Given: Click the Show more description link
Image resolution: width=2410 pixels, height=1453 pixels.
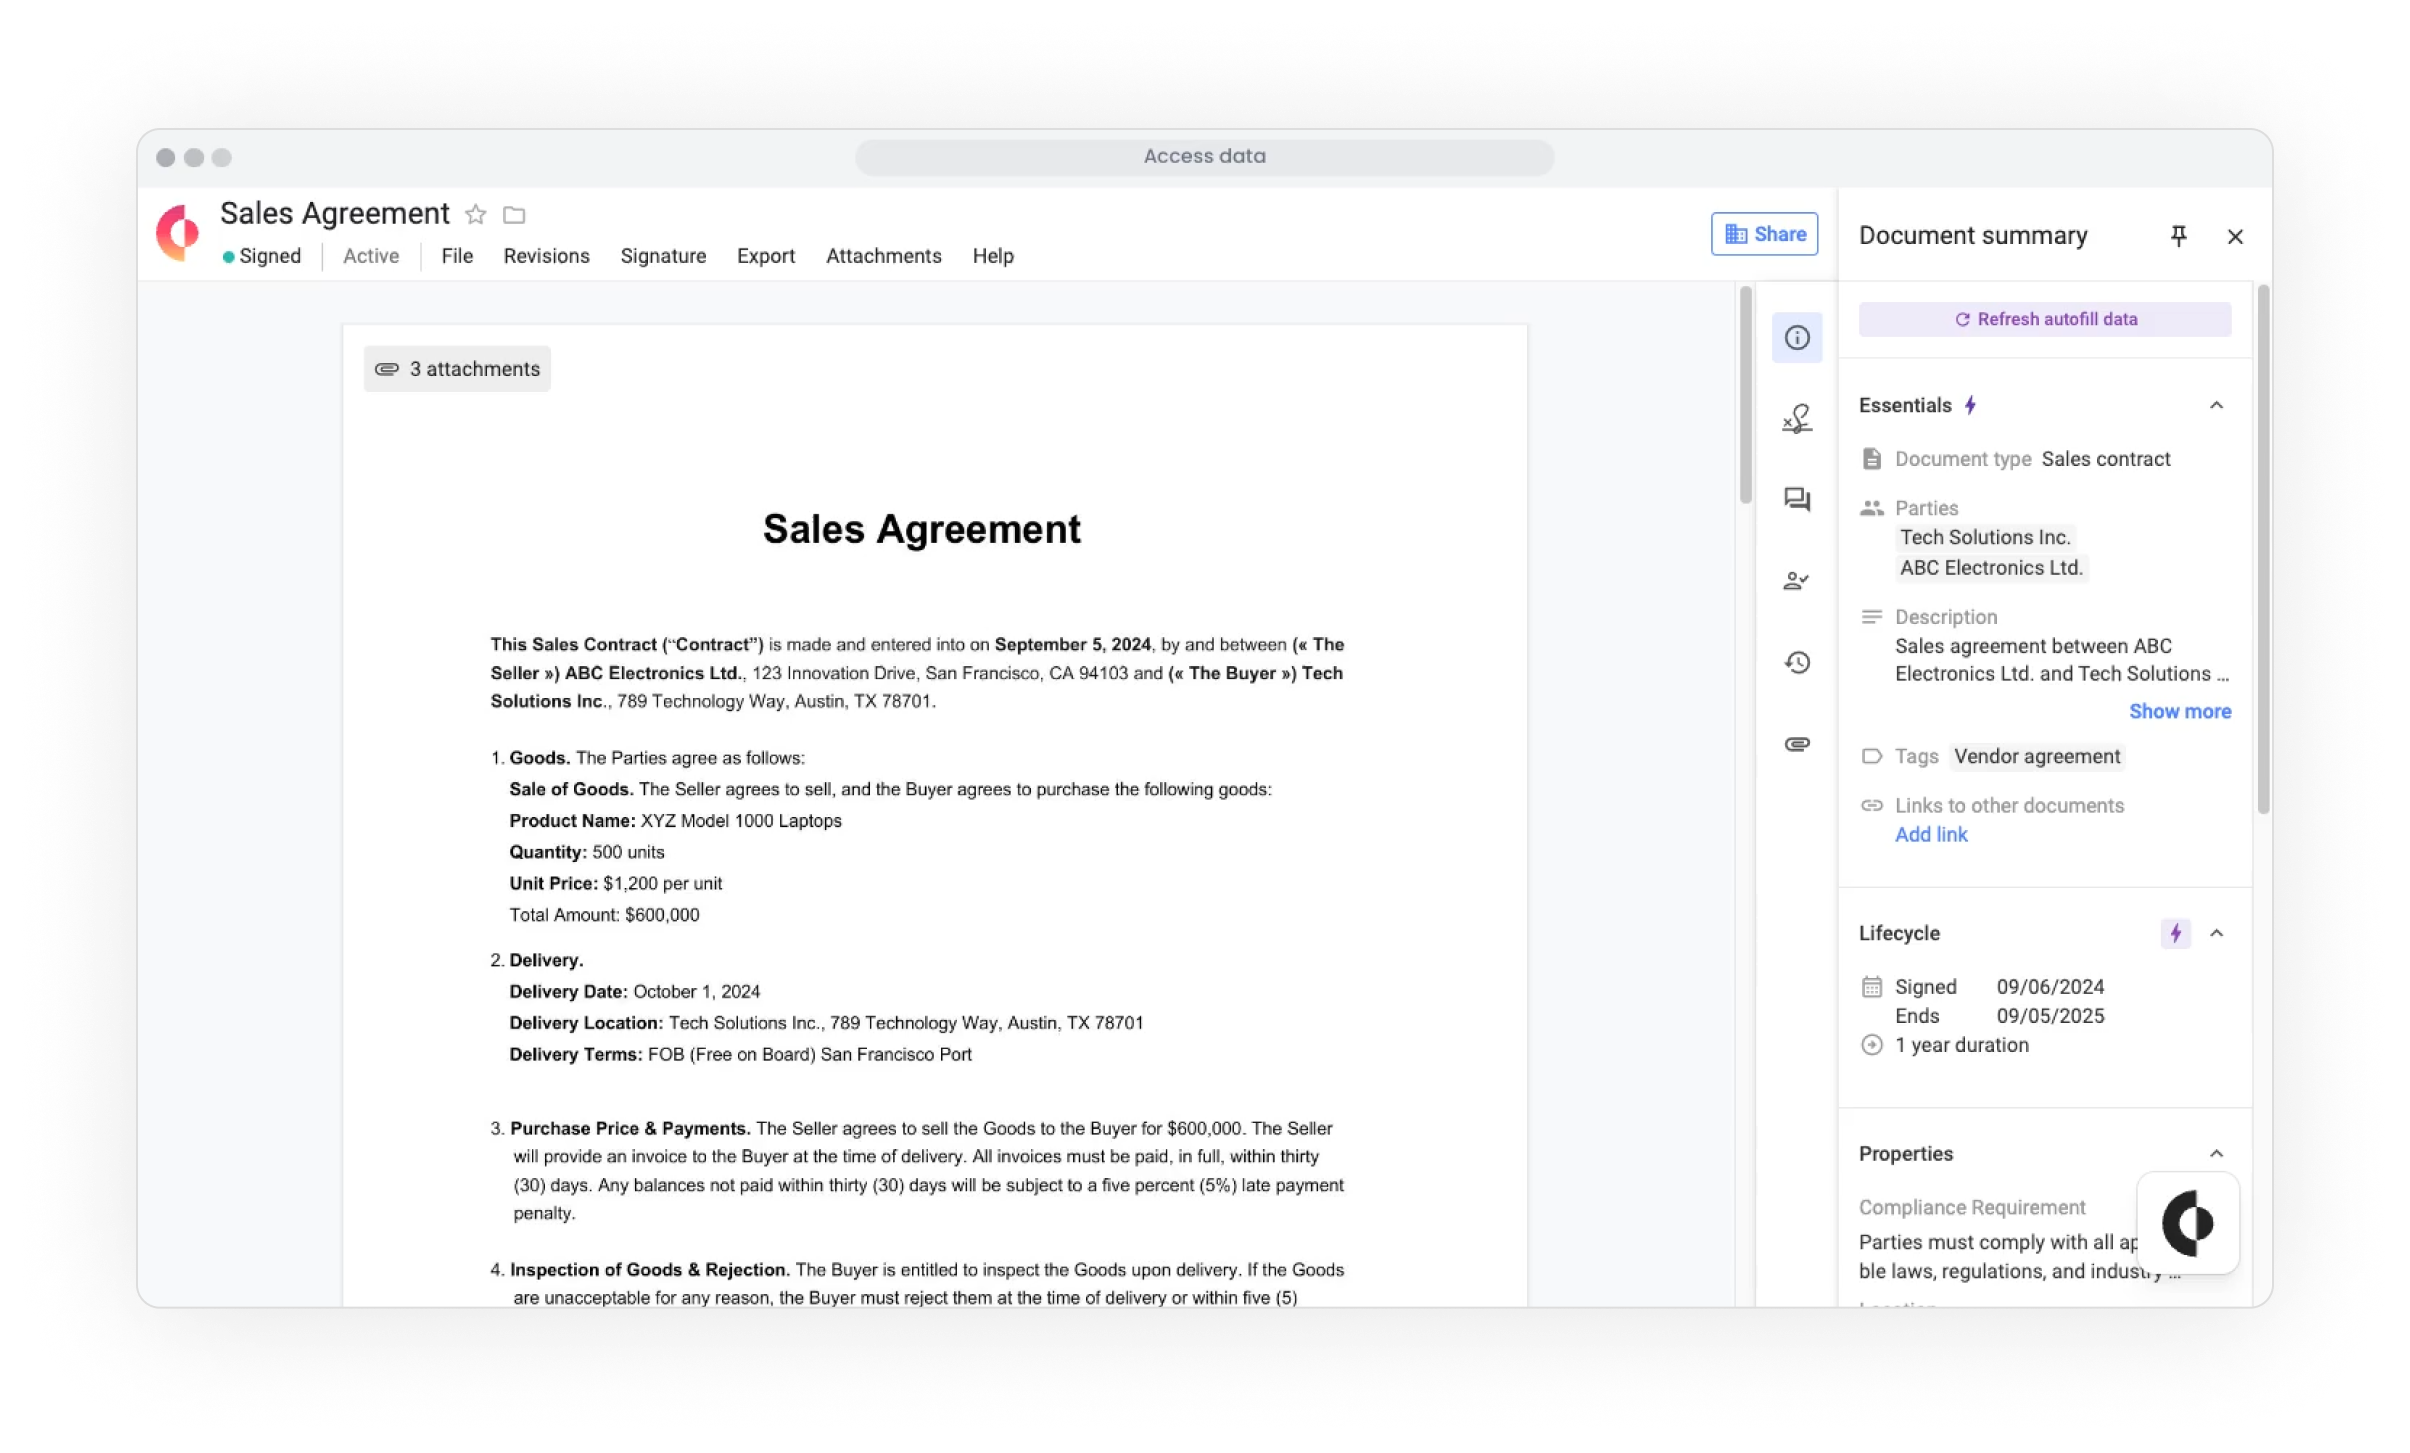Looking at the screenshot, I should click(x=2179, y=711).
